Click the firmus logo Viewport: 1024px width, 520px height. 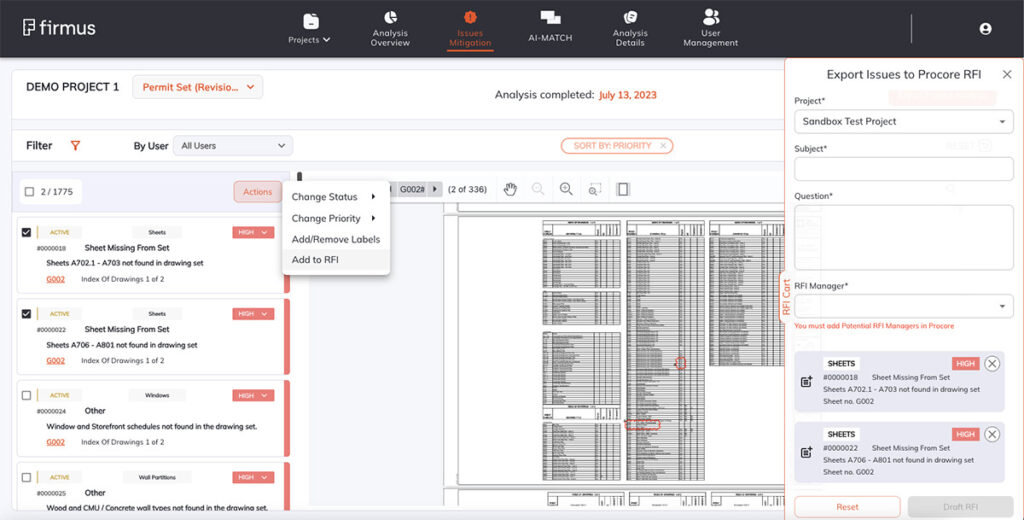pyautogui.click(x=59, y=27)
